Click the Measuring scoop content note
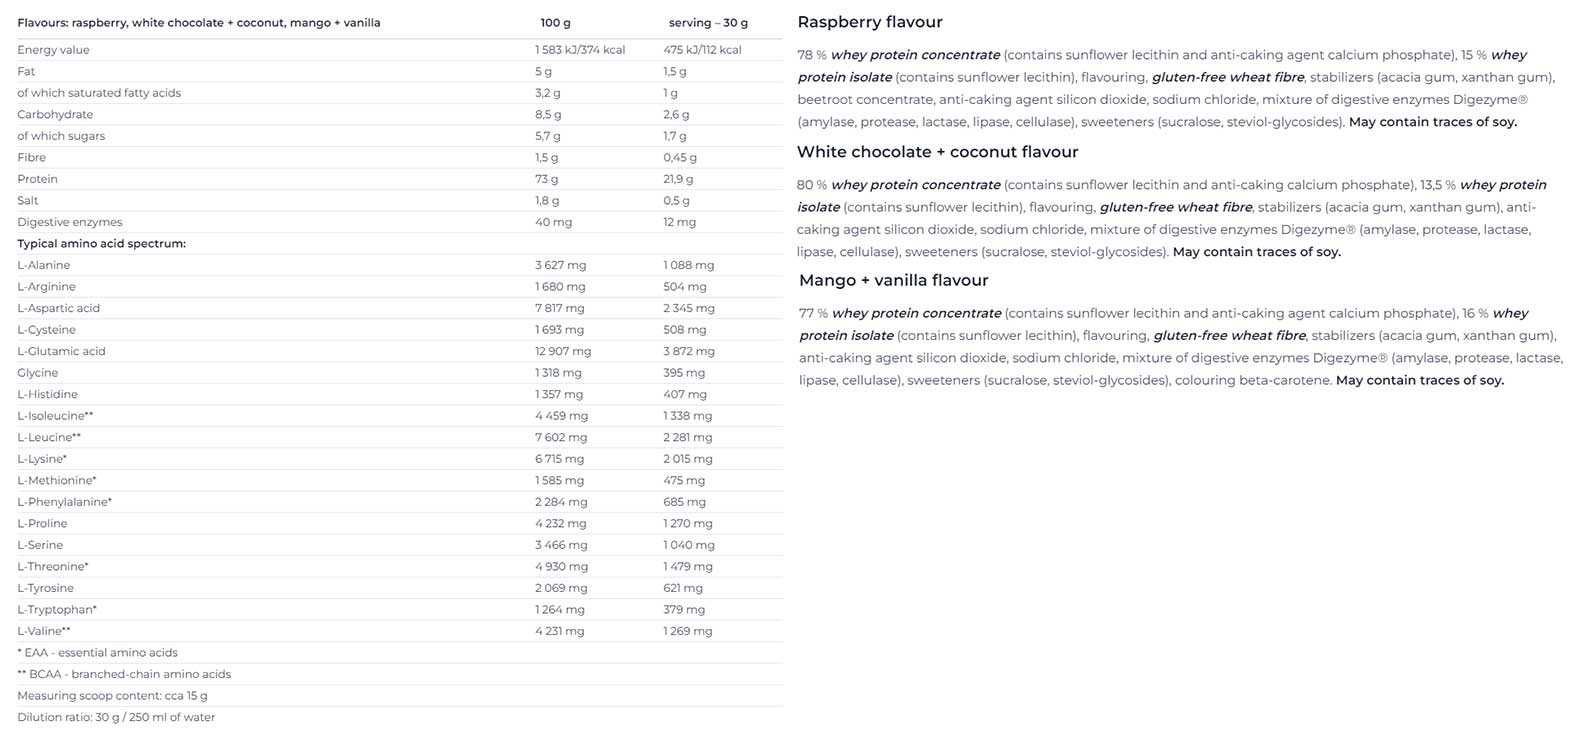The height and width of the screenshot is (734, 1580). (112, 695)
